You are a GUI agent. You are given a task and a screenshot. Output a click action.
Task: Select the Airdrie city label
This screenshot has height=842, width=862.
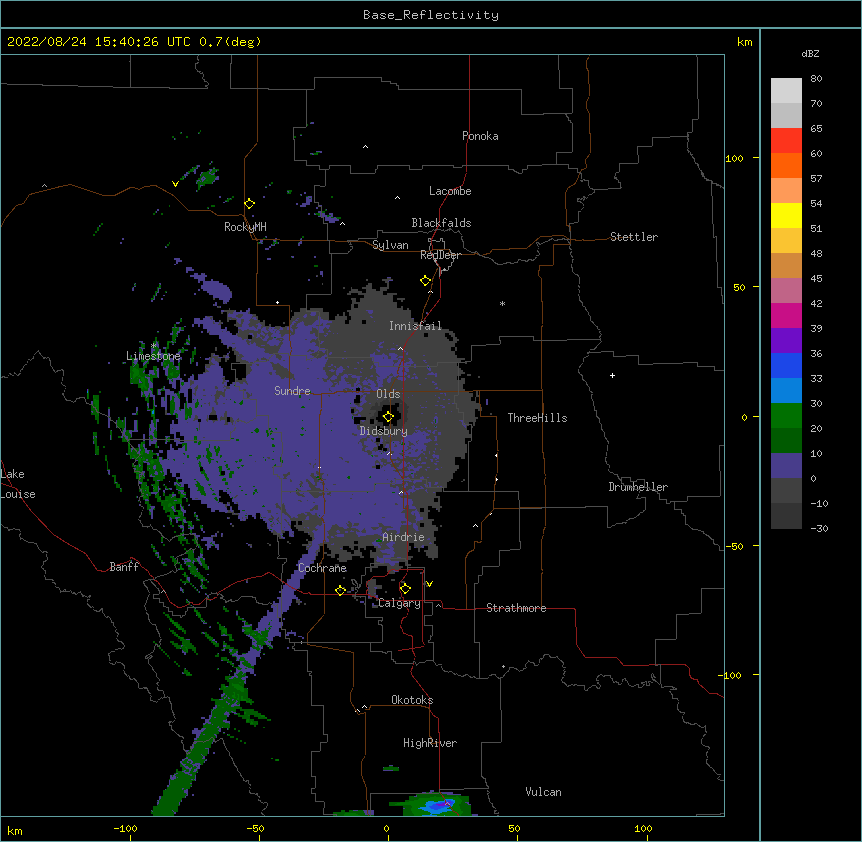404,537
